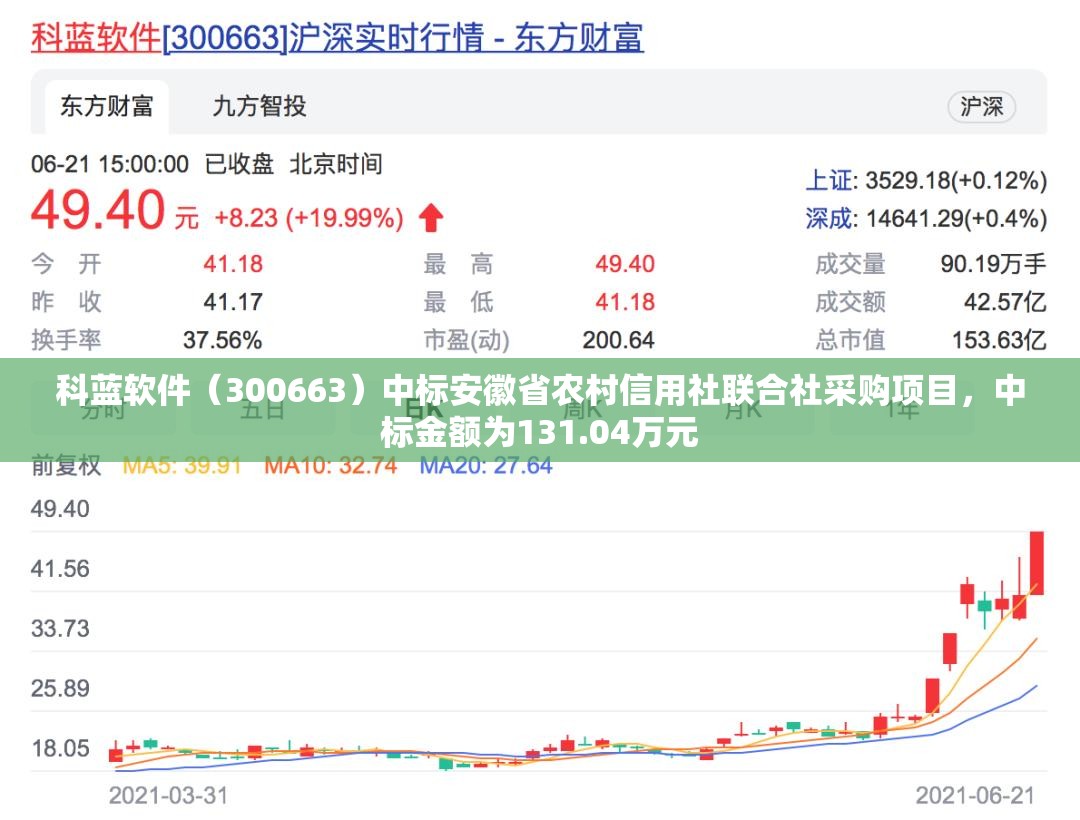Click the 深成 value 14641.29(+0.4%)

[957, 218]
